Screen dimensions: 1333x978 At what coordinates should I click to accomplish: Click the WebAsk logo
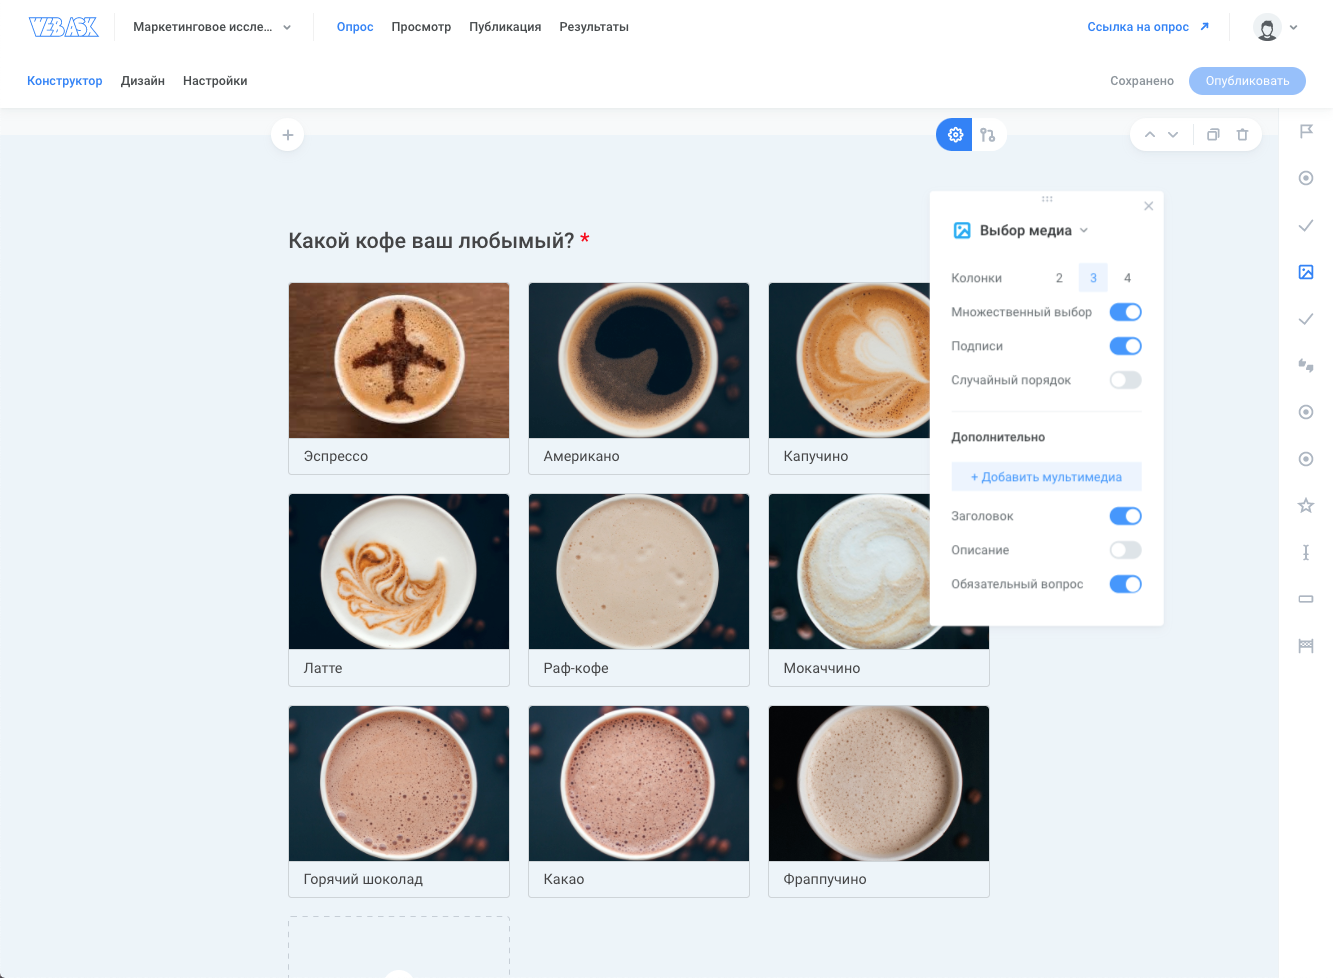click(x=64, y=27)
